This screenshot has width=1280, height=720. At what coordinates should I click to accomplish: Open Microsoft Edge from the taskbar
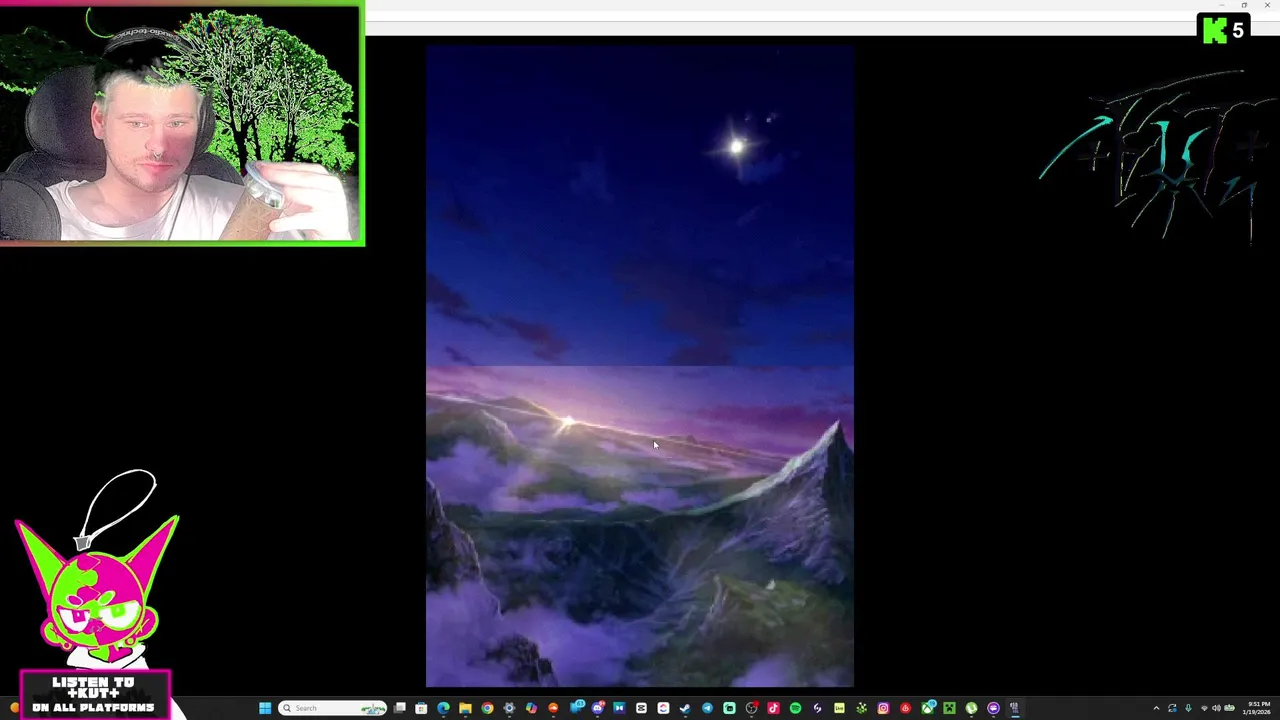tap(443, 708)
